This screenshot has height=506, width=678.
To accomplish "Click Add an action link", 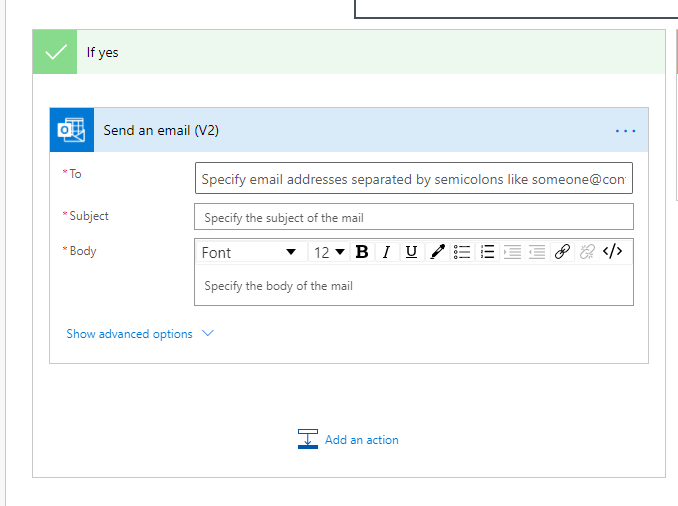I will (x=361, y=440).
